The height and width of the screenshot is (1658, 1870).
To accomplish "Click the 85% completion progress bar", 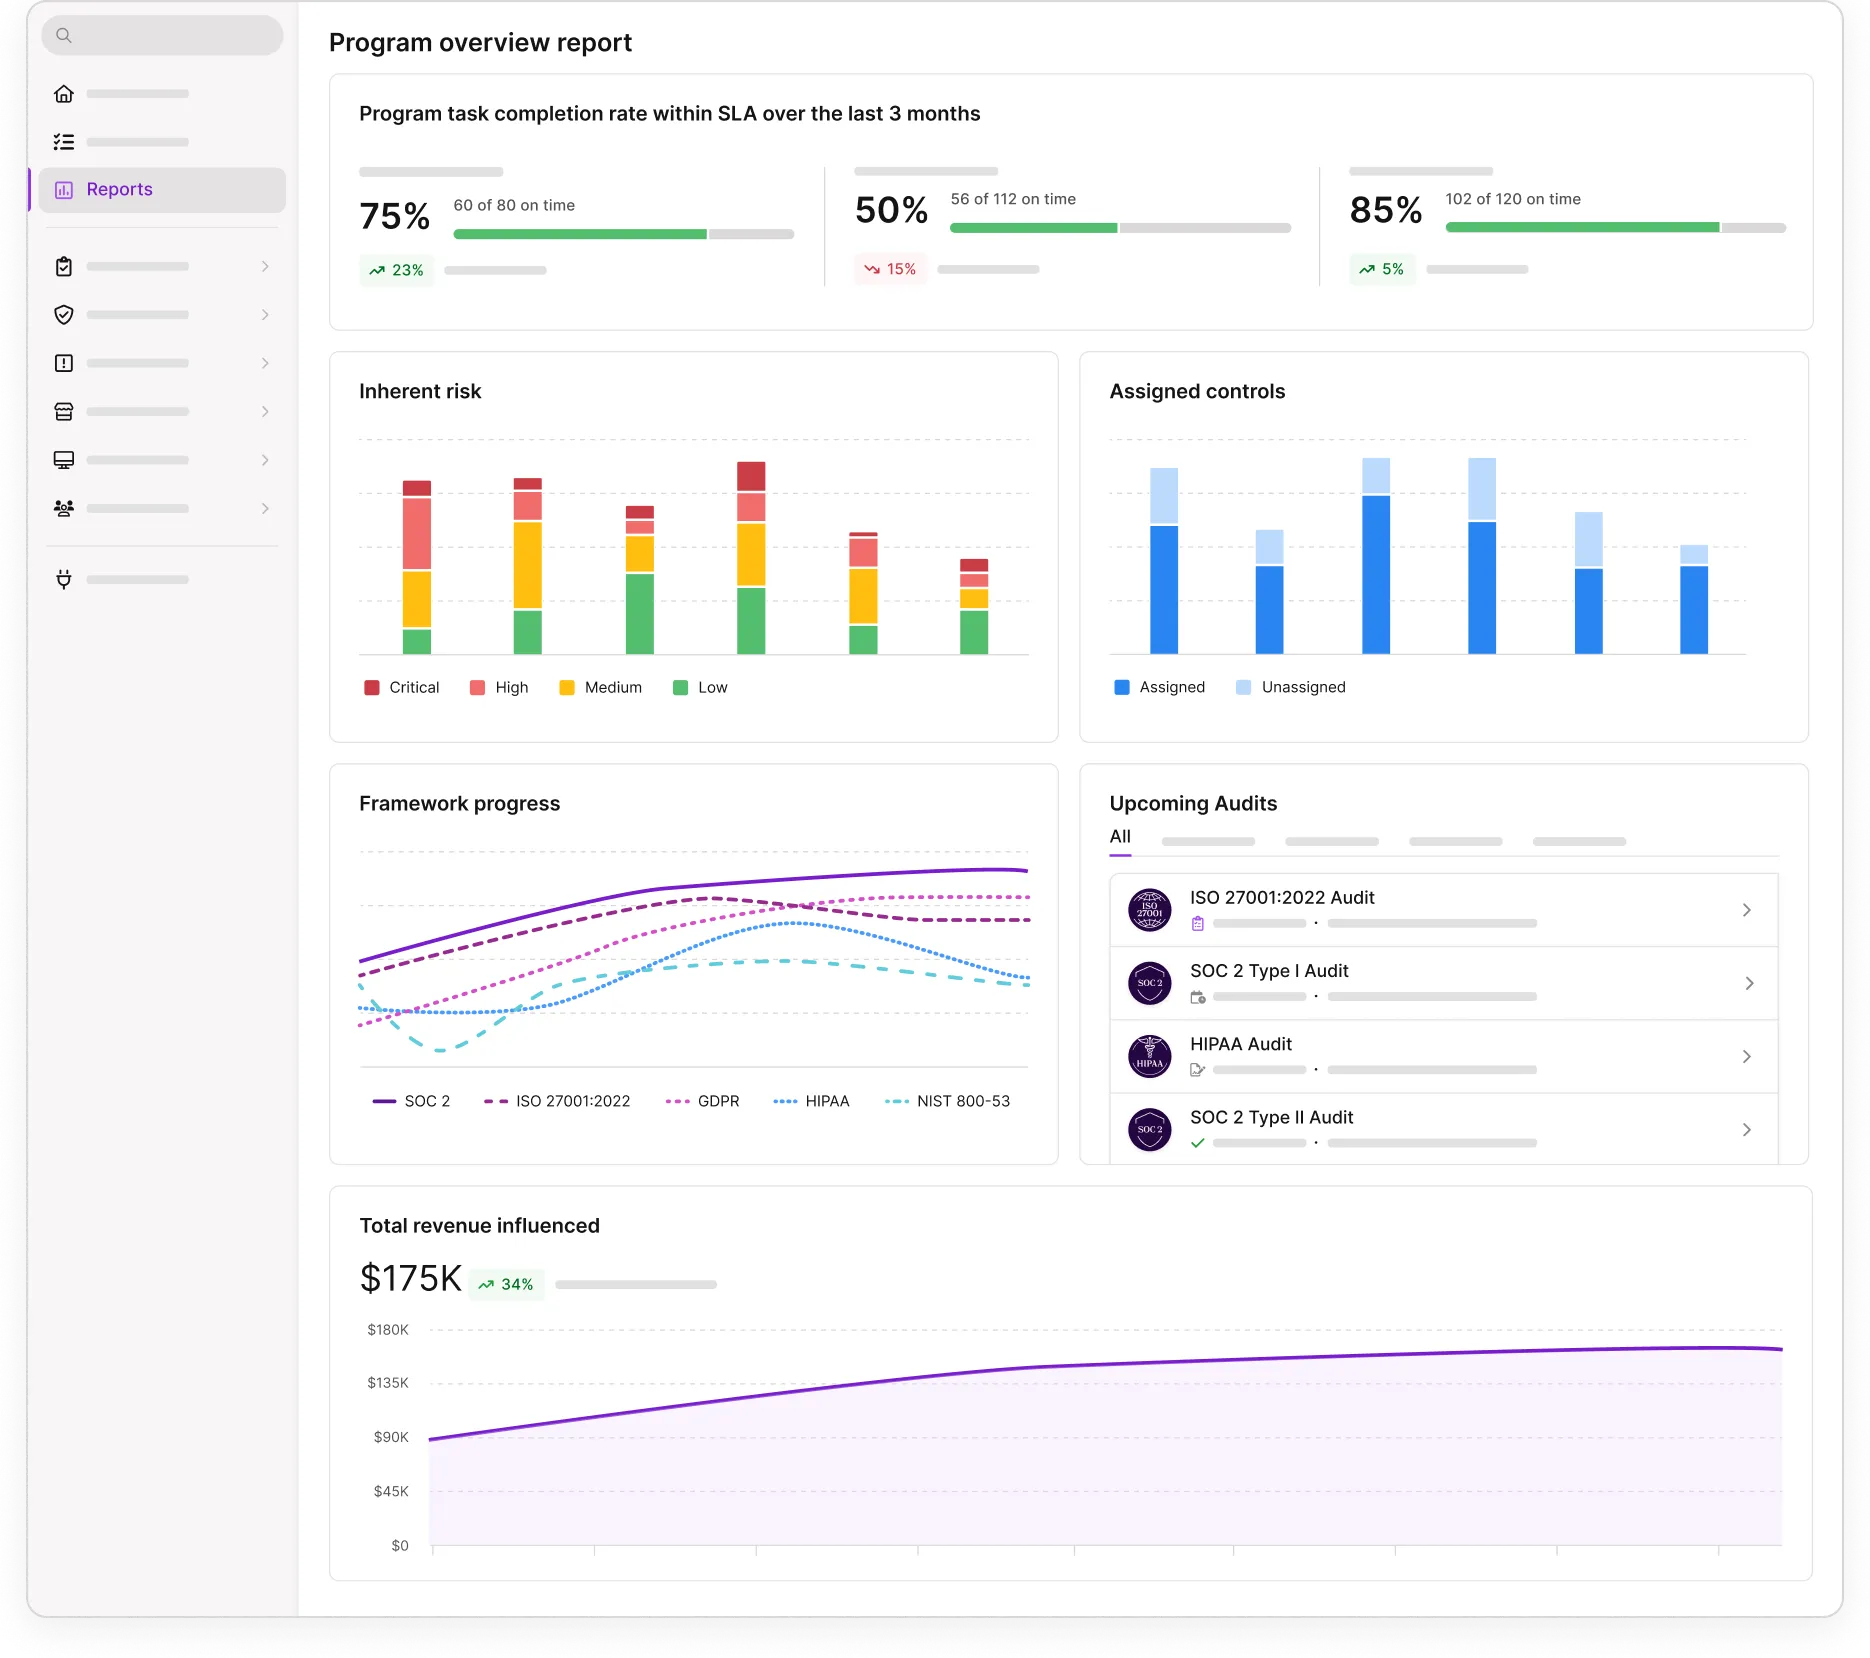I will point(1616,228).
